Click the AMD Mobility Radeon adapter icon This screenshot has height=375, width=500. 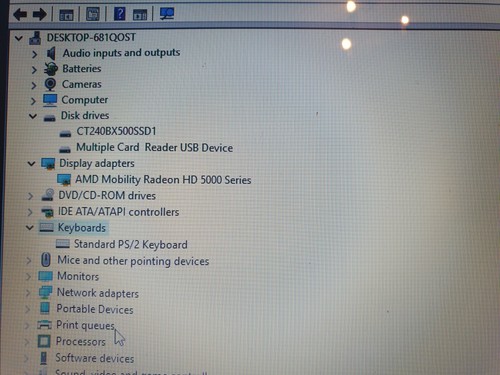tap(64, 180)
